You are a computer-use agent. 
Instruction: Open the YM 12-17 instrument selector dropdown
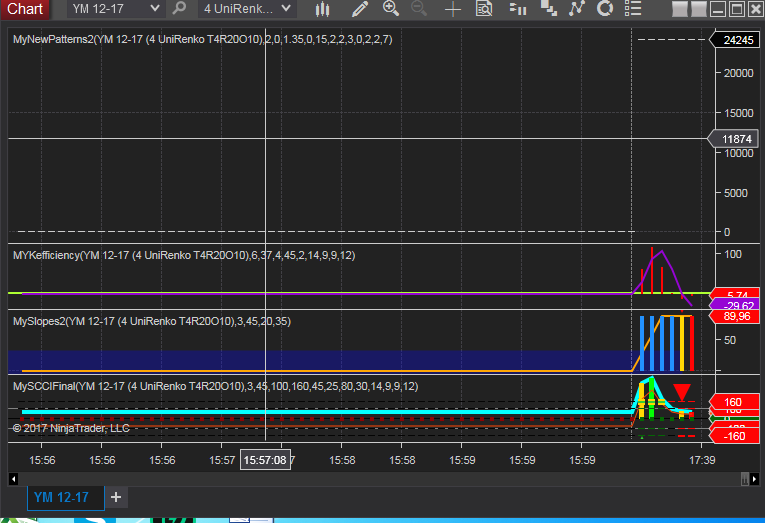(115, 9)
